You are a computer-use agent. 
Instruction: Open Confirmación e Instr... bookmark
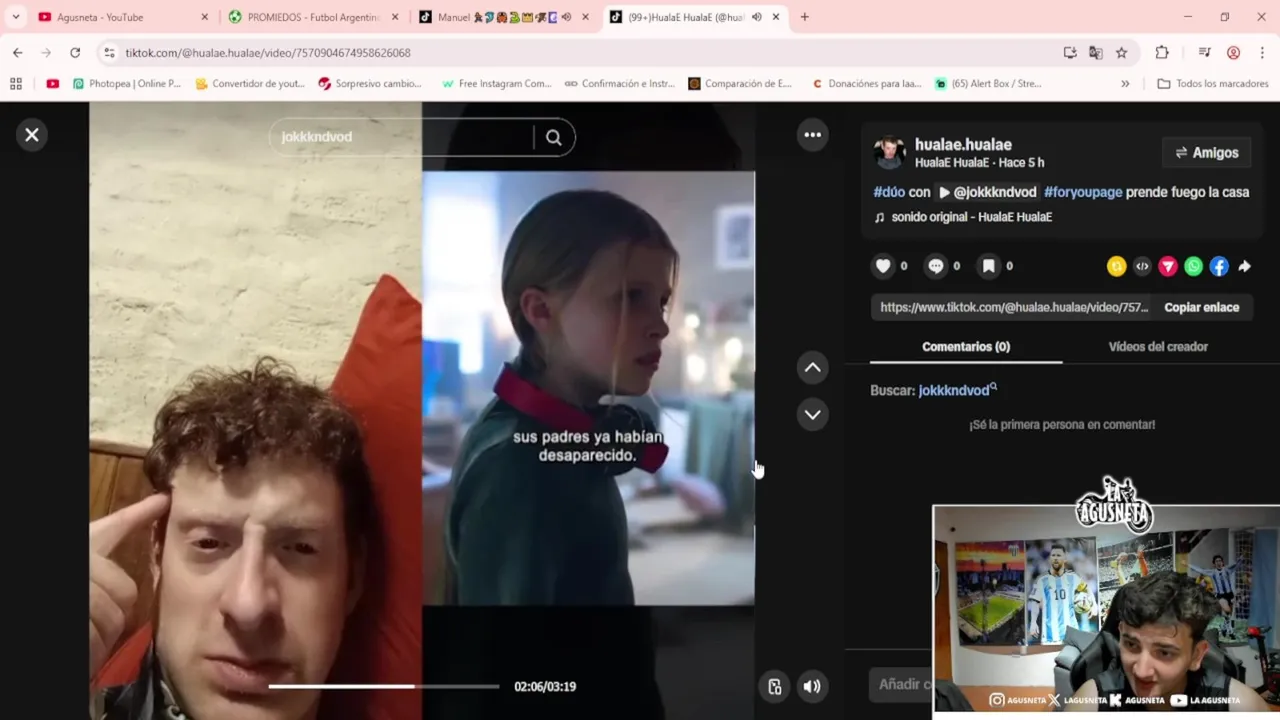[620, 84]
